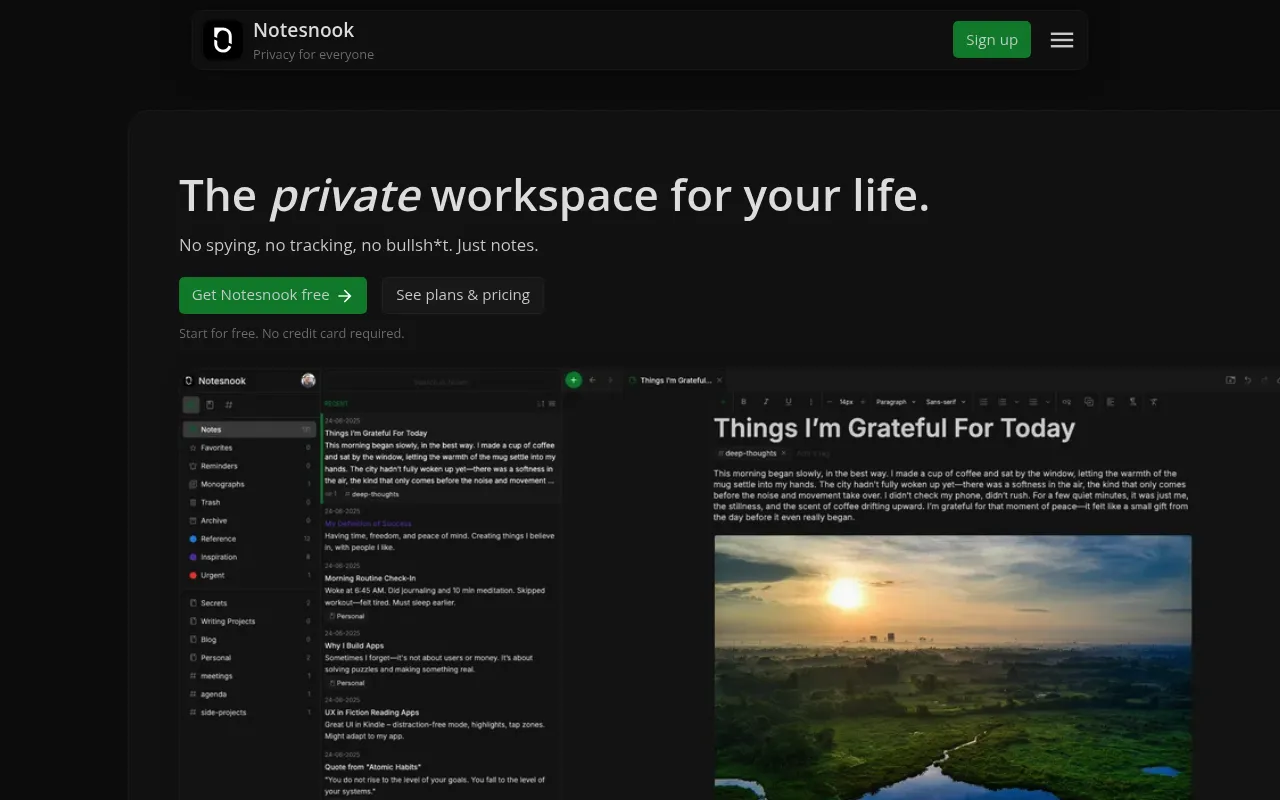The height and width of the screenshot is (800, 1280).
Task: Click the sunrise landscape photo in the note
Action: point(953,667)
